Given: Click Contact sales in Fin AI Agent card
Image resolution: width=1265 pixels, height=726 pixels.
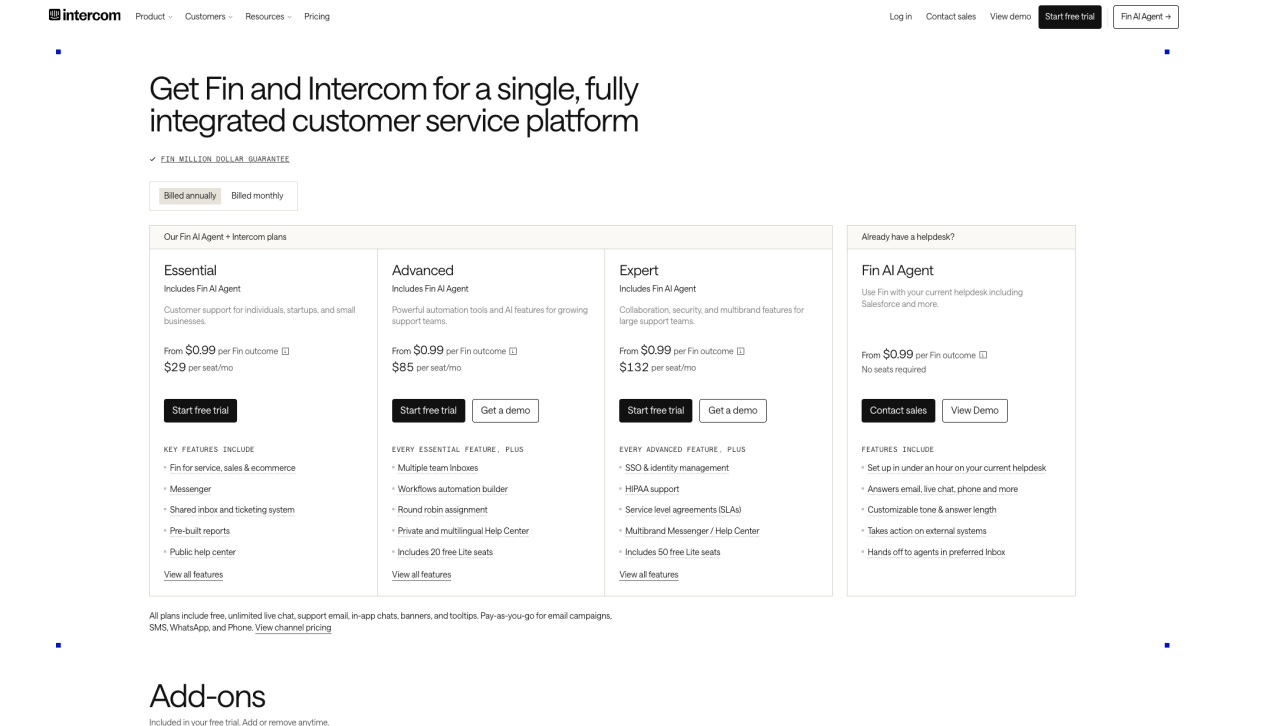Looking at the screenshot, I should tap(898, 411).
